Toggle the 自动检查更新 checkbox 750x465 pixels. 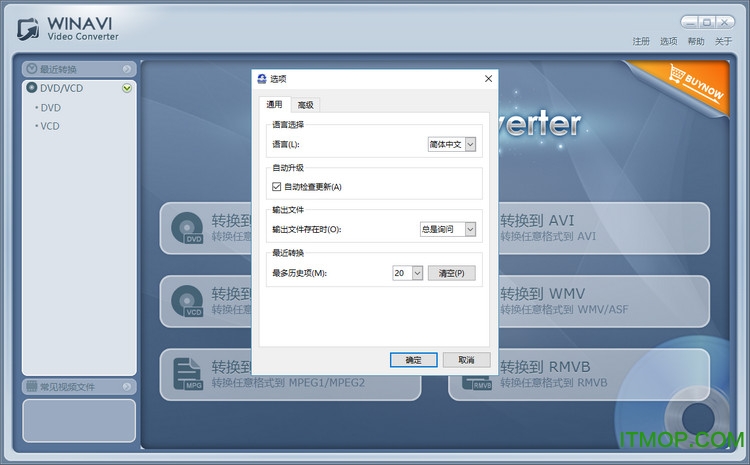(277, 186)
